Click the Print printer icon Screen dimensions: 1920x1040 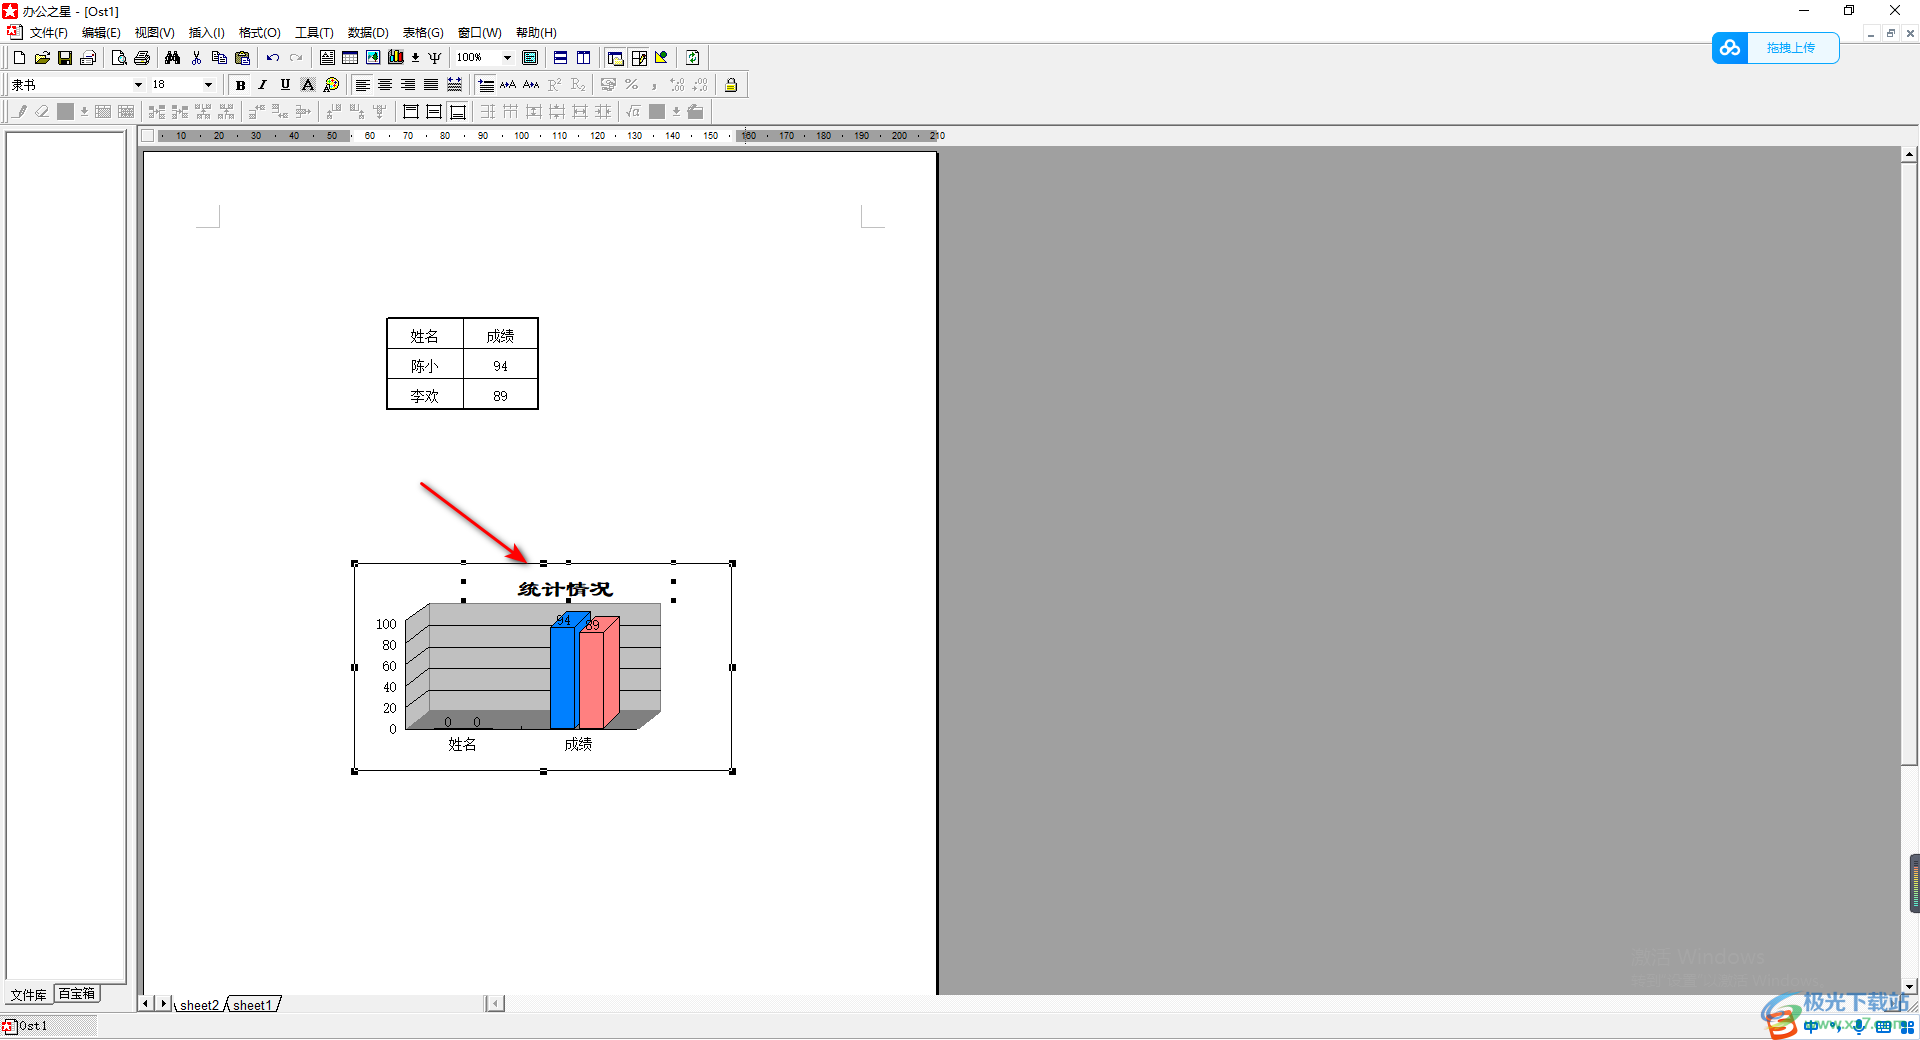[x=142, y=58]
